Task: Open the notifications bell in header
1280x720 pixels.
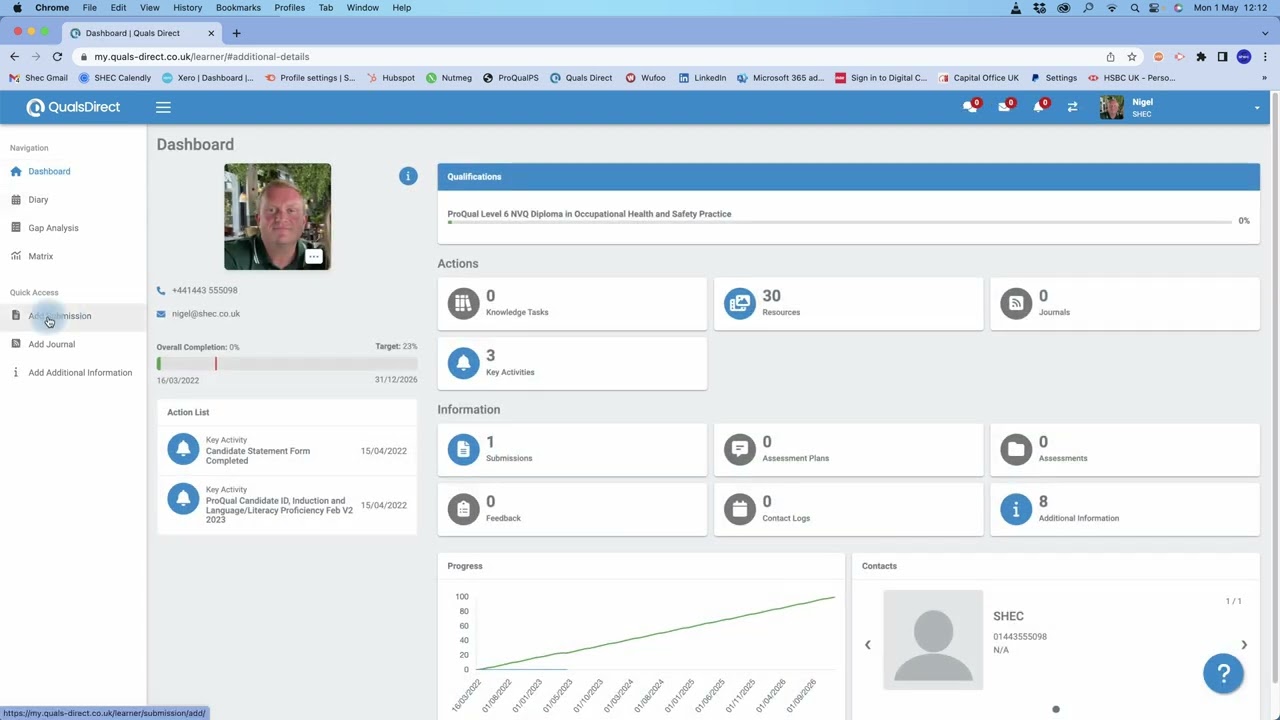Action: (x=1038, y=106)
